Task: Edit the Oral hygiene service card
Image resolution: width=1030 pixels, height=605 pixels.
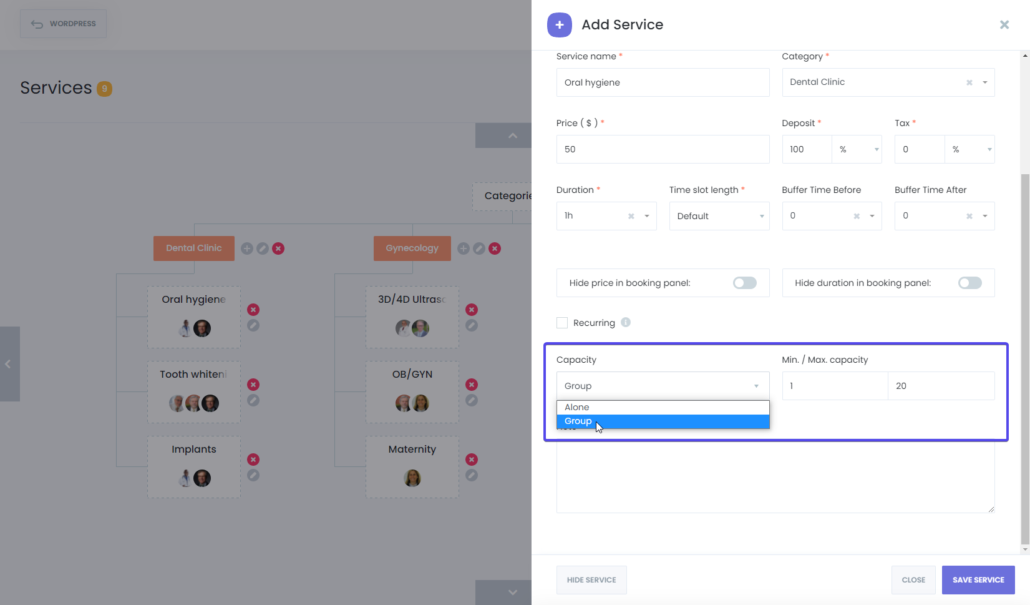Action: point(253,325)
